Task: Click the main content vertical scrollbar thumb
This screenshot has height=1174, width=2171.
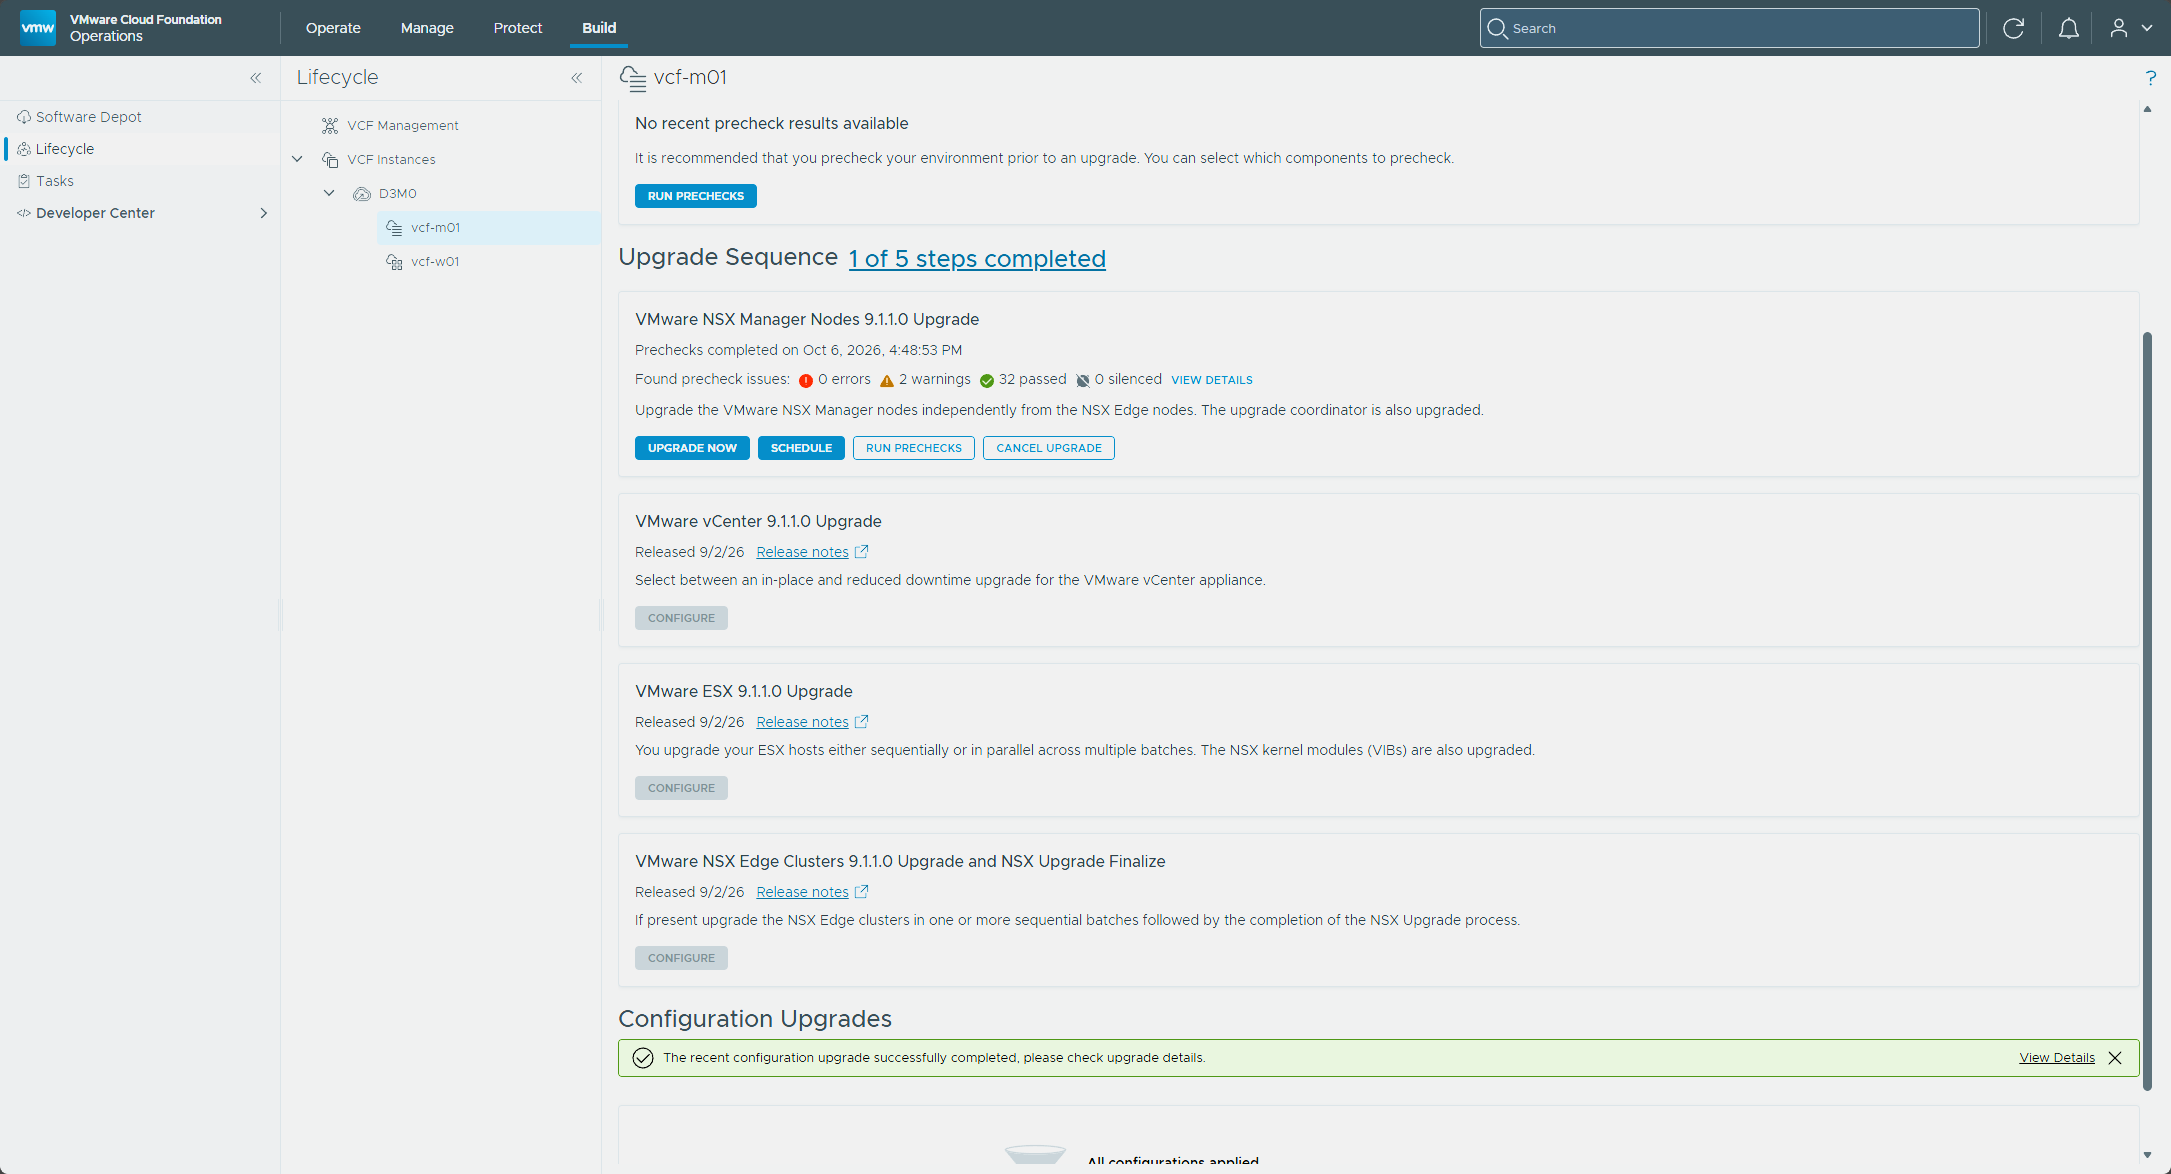Action: click(x=2147, y=710)
